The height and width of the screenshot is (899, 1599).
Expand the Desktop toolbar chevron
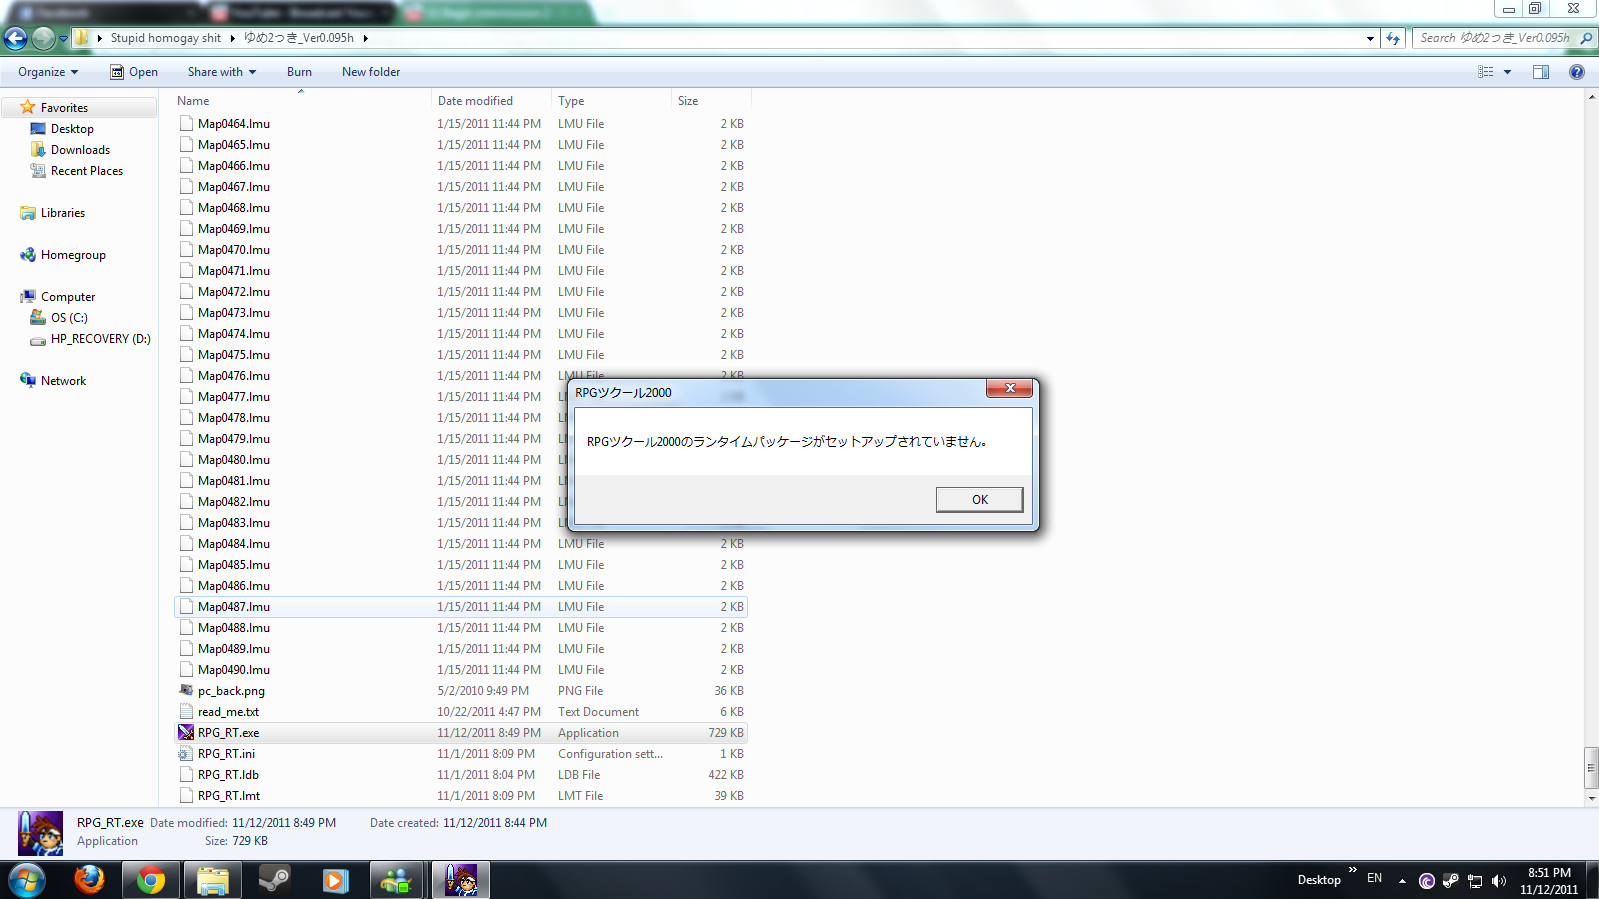pos(1352,871)
